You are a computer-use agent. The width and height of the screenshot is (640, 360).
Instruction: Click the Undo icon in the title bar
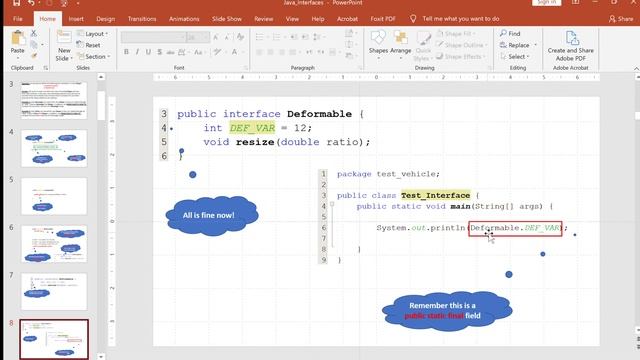(x=31, y=3)
